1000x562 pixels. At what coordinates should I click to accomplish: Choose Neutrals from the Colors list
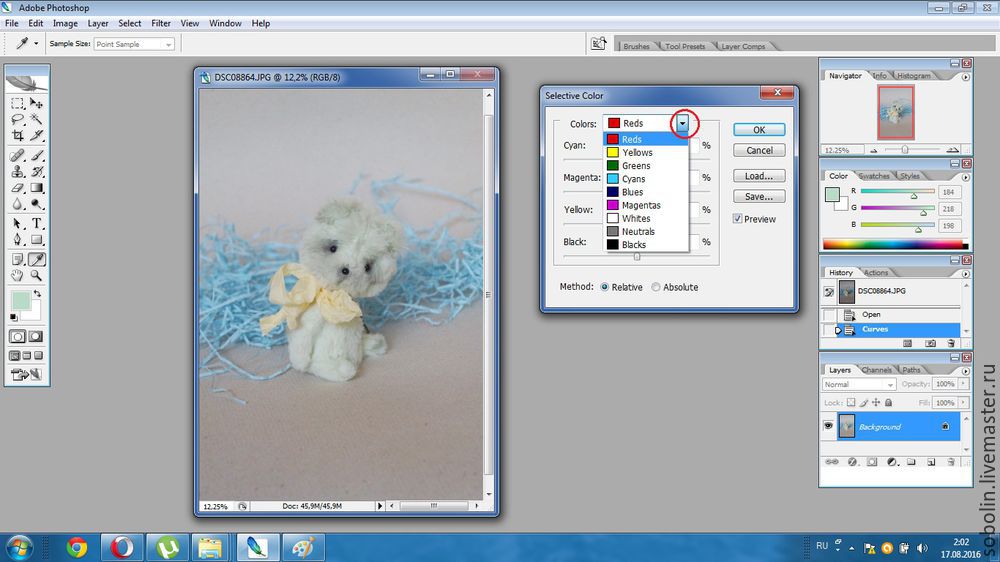tap(645, 232)
